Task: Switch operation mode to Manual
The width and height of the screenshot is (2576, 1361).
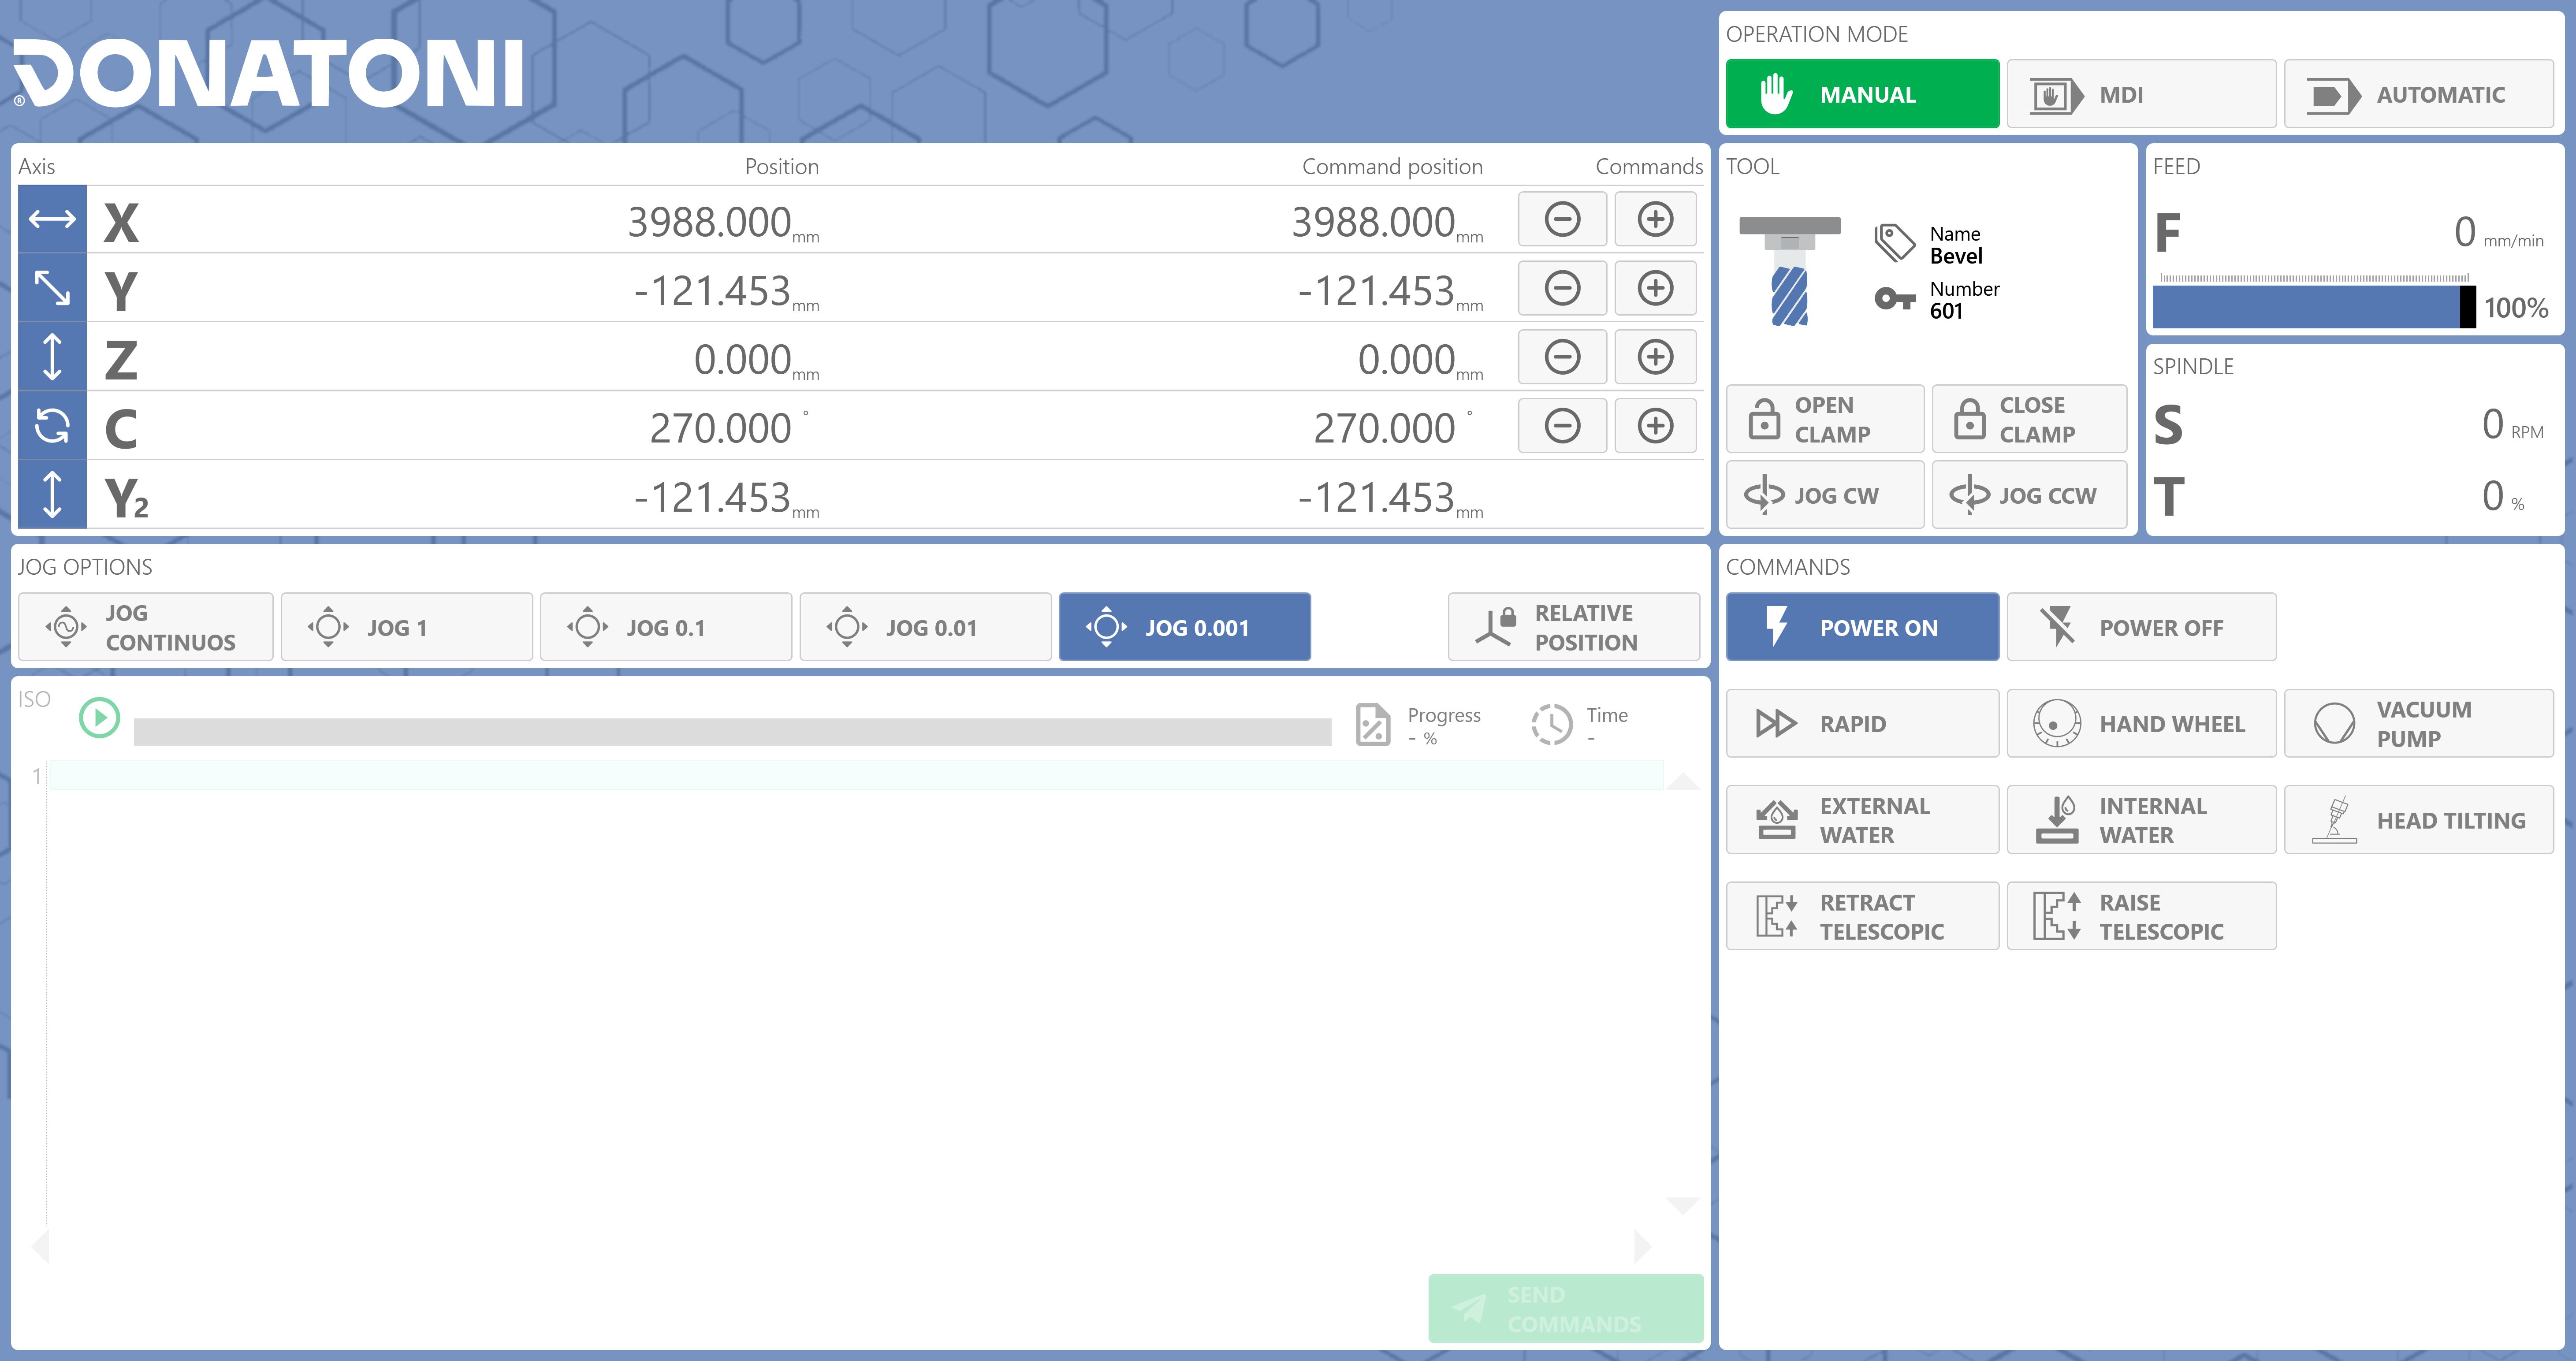Action: coord(1862,94)
